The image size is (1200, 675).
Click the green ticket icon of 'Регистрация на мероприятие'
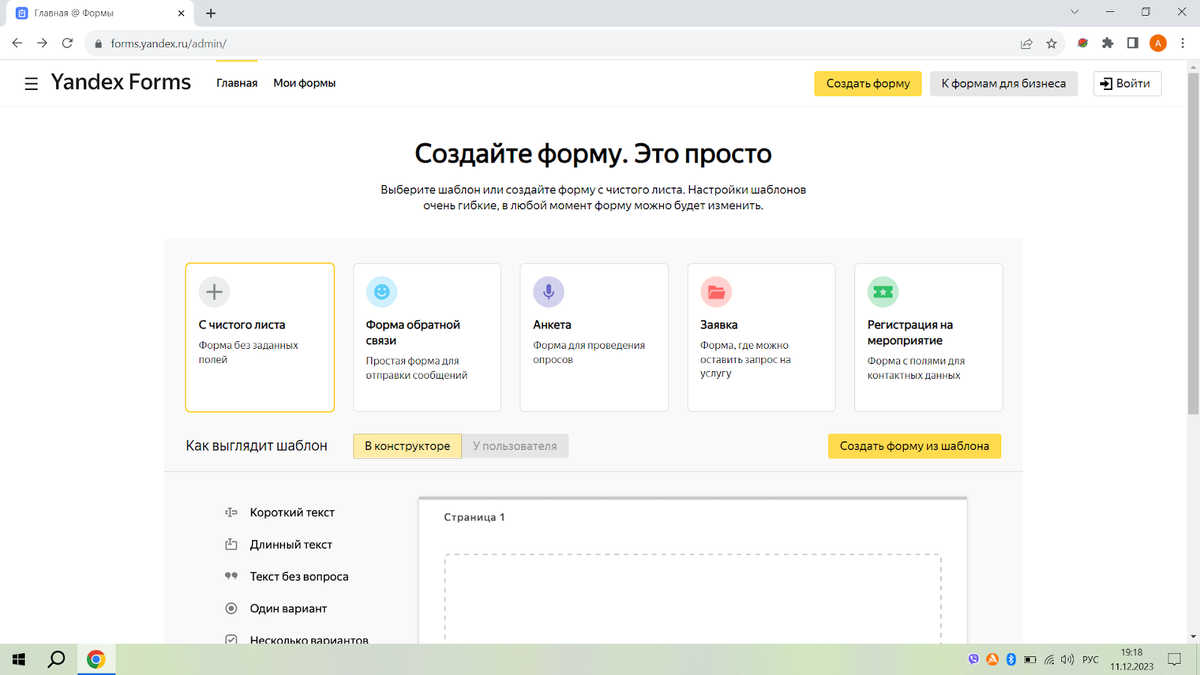tap(883, 292)
